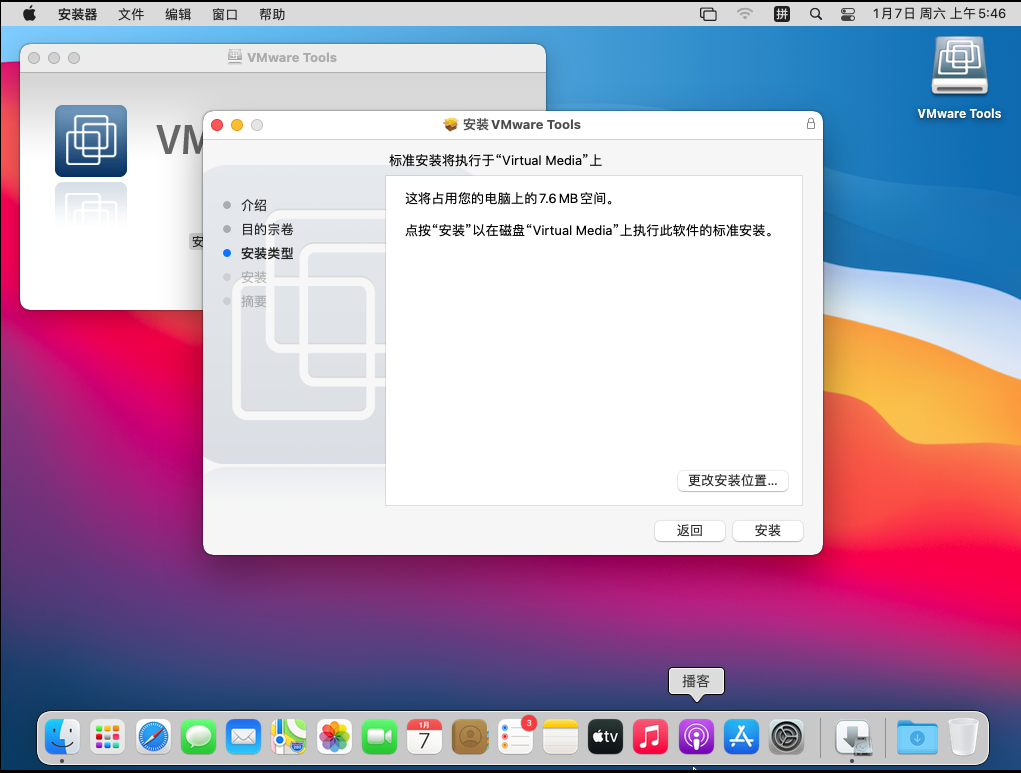The width and height of the screenshot is (1021, 773).
Task: Click the greyed 安装 step in sidebar
Action: click(x=253, y=277)
